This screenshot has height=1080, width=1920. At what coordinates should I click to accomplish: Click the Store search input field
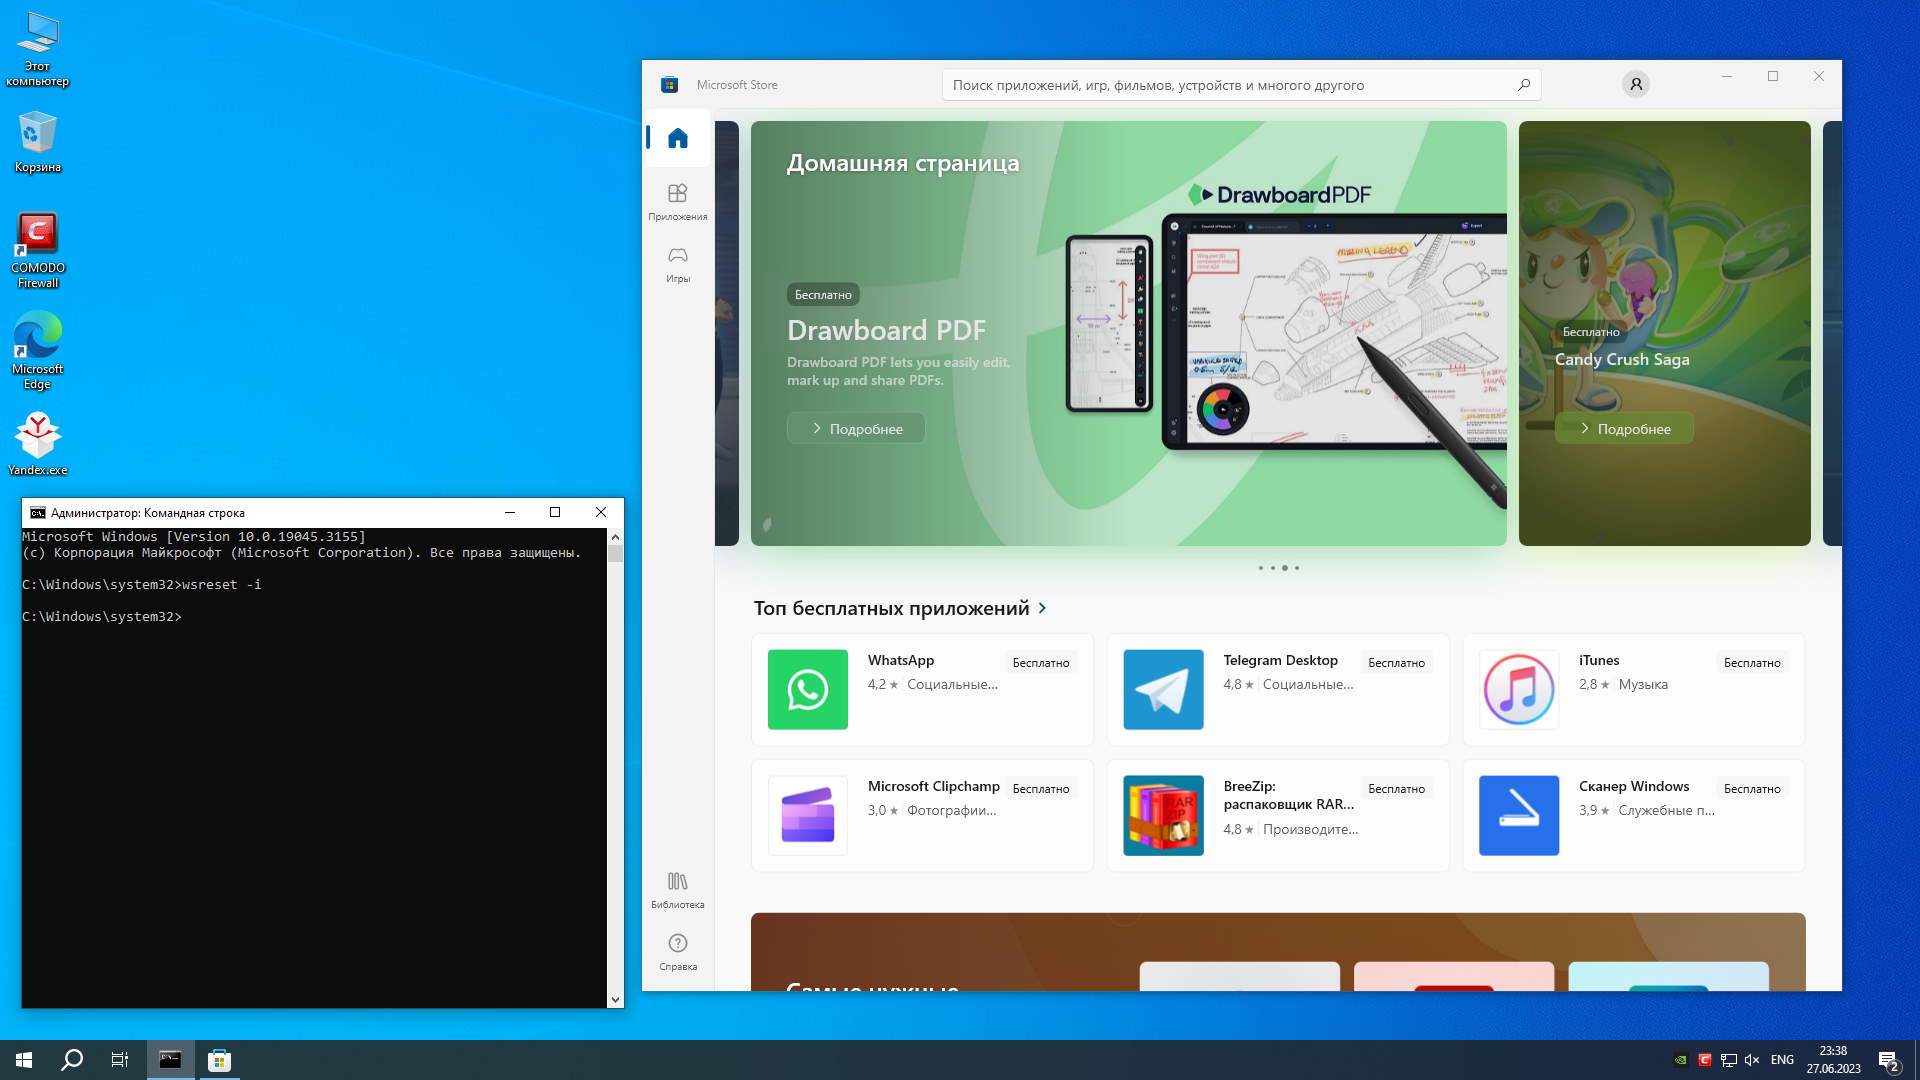coord(1230,85)
